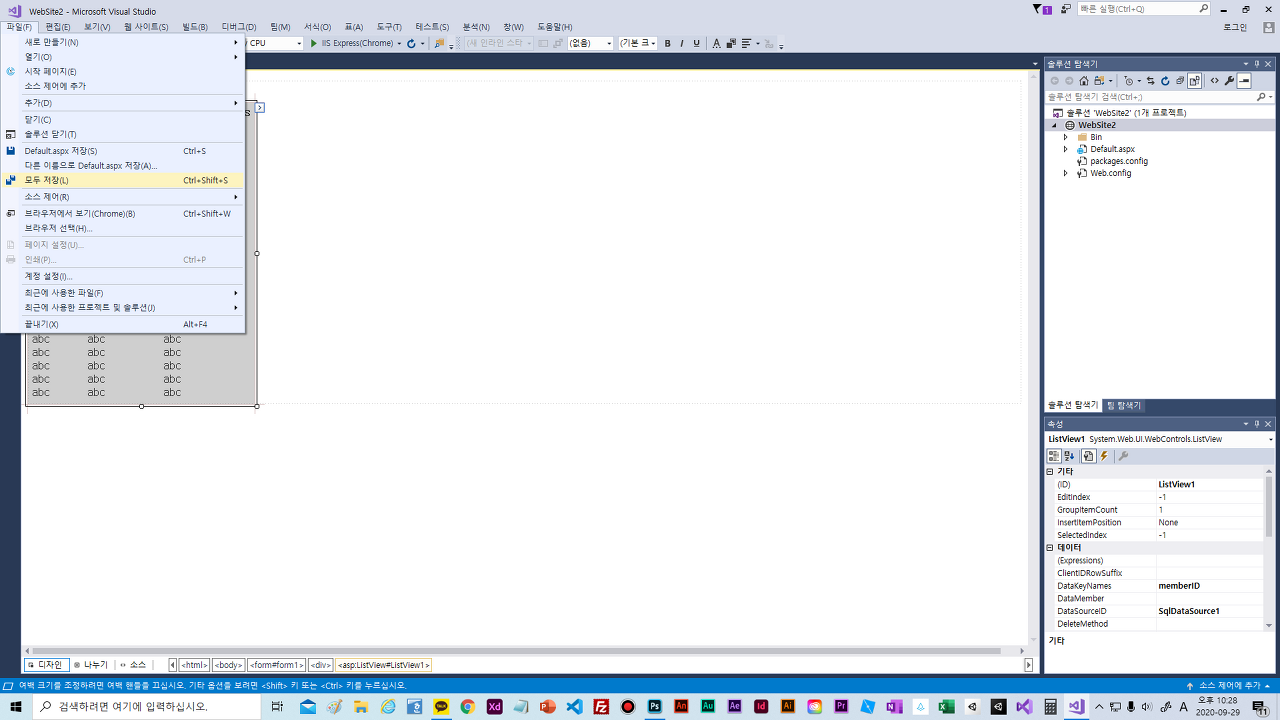Collapse the 데이터 category in Properties
Screen dimensions: 1280x720
click(1050, 548)
